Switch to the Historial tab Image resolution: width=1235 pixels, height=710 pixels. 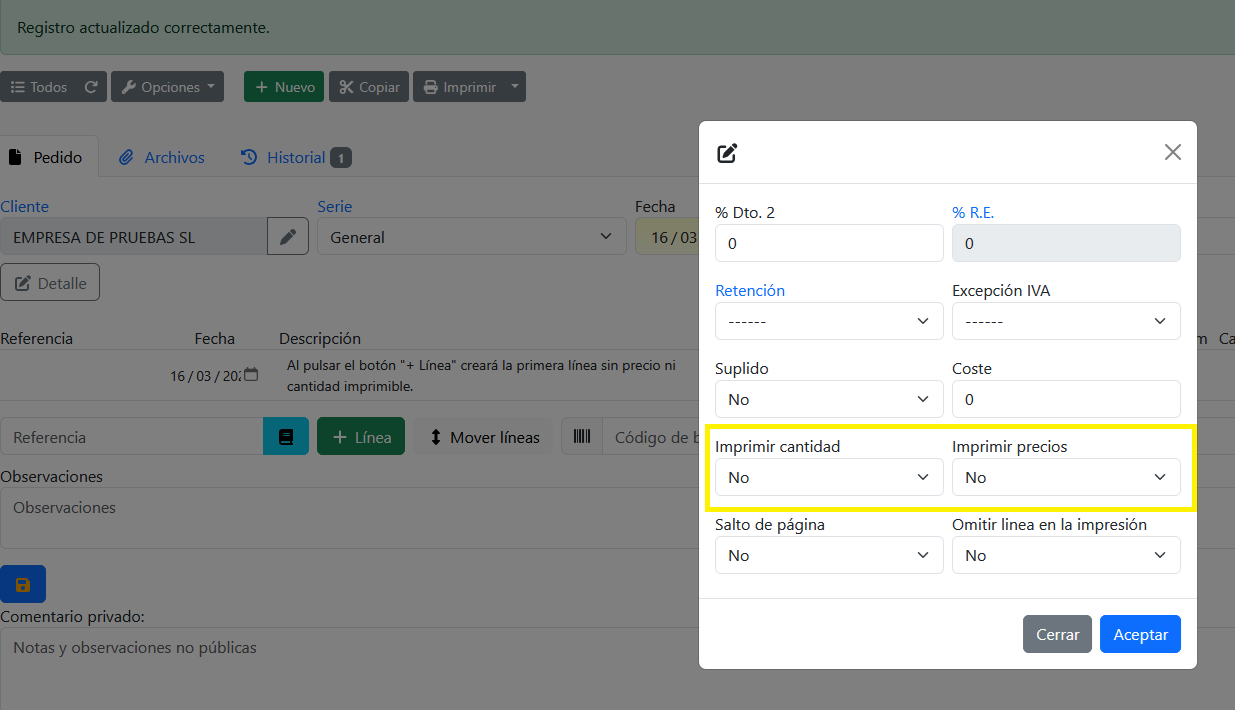click(295, 157)
